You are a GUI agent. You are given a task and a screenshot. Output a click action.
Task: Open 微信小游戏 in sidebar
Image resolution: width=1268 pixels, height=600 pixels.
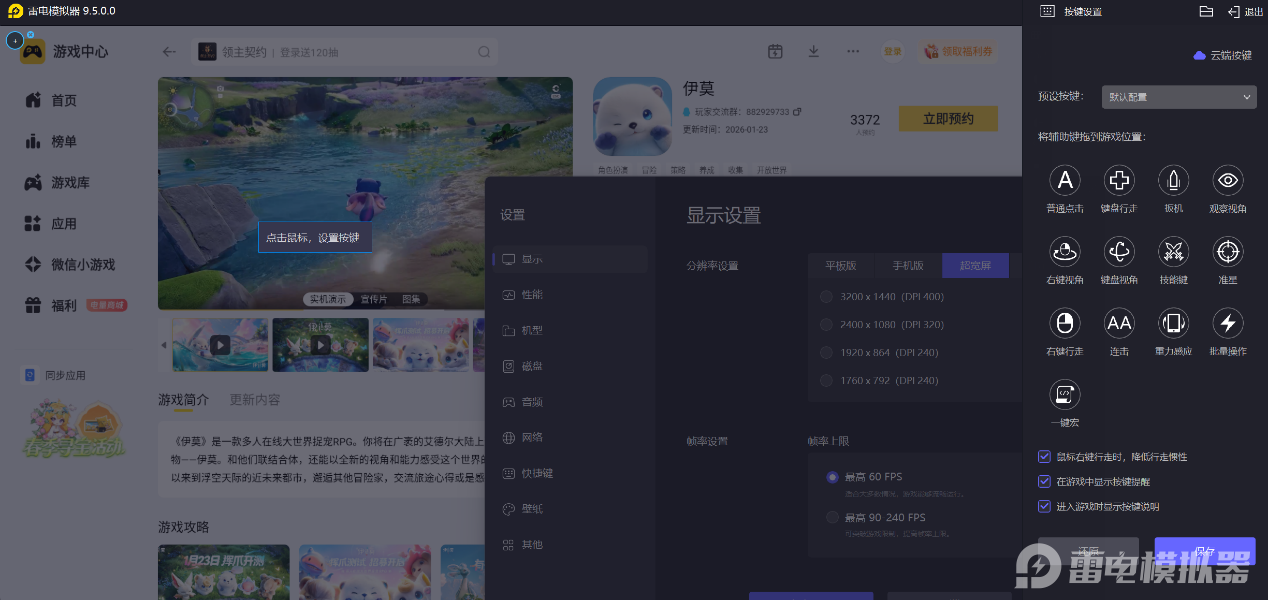pos(70,265)
